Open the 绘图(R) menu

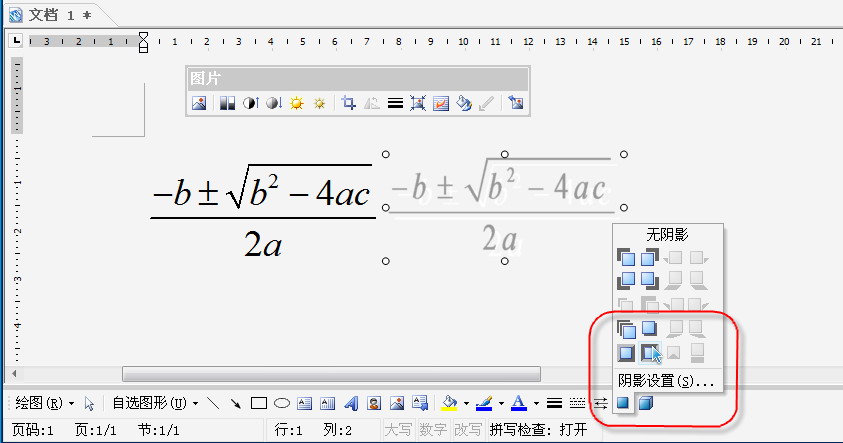click(45, 403)
